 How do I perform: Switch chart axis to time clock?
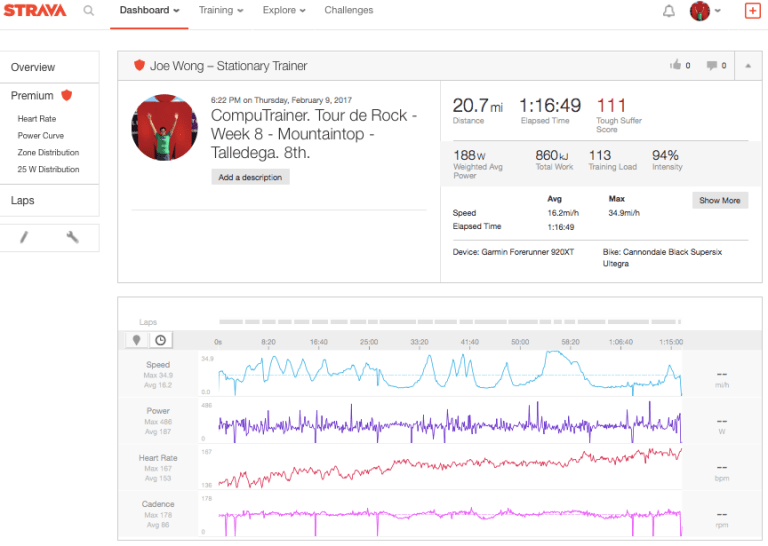pos(160,340)
